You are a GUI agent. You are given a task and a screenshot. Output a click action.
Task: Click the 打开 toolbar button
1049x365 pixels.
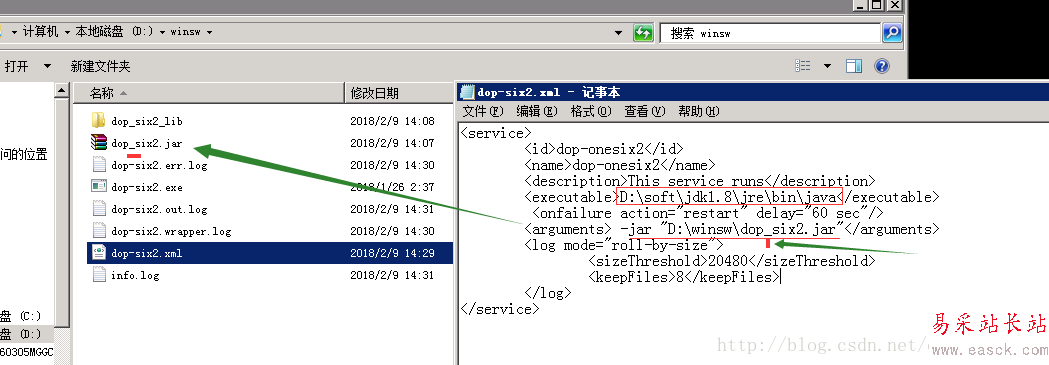pos(17,66)
